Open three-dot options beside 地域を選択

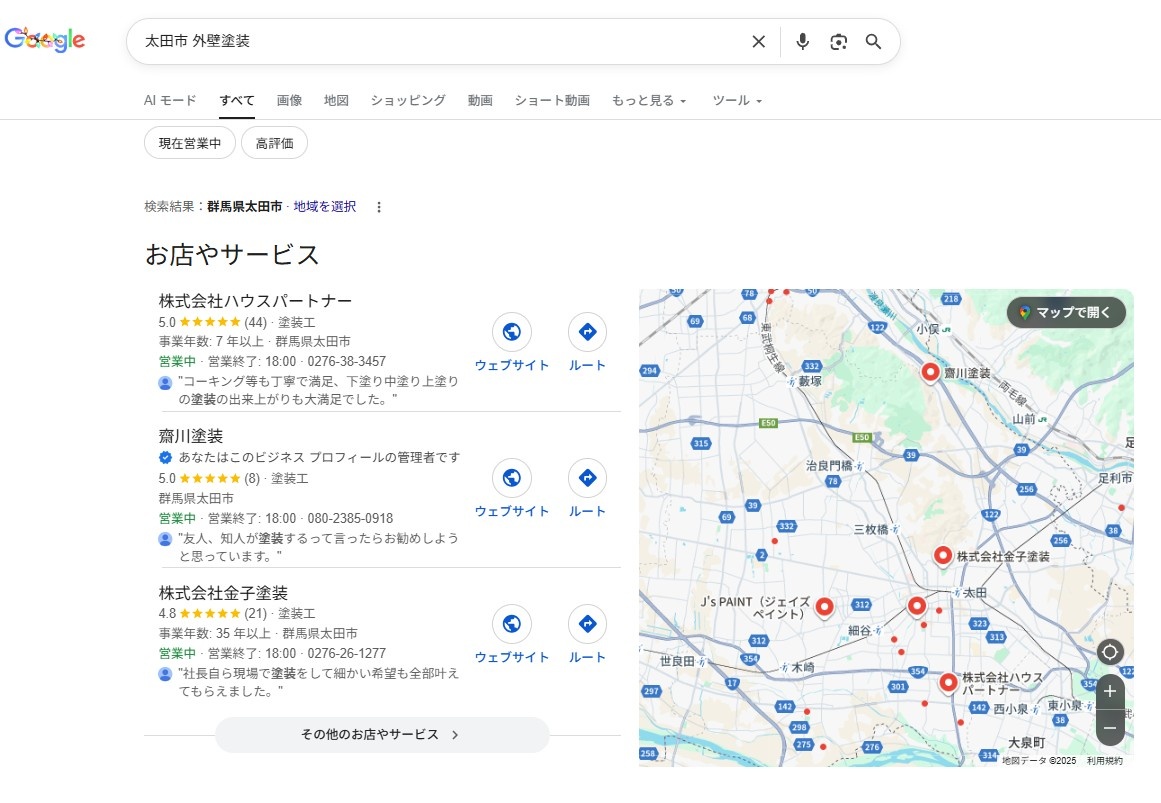tap(379, 207)
